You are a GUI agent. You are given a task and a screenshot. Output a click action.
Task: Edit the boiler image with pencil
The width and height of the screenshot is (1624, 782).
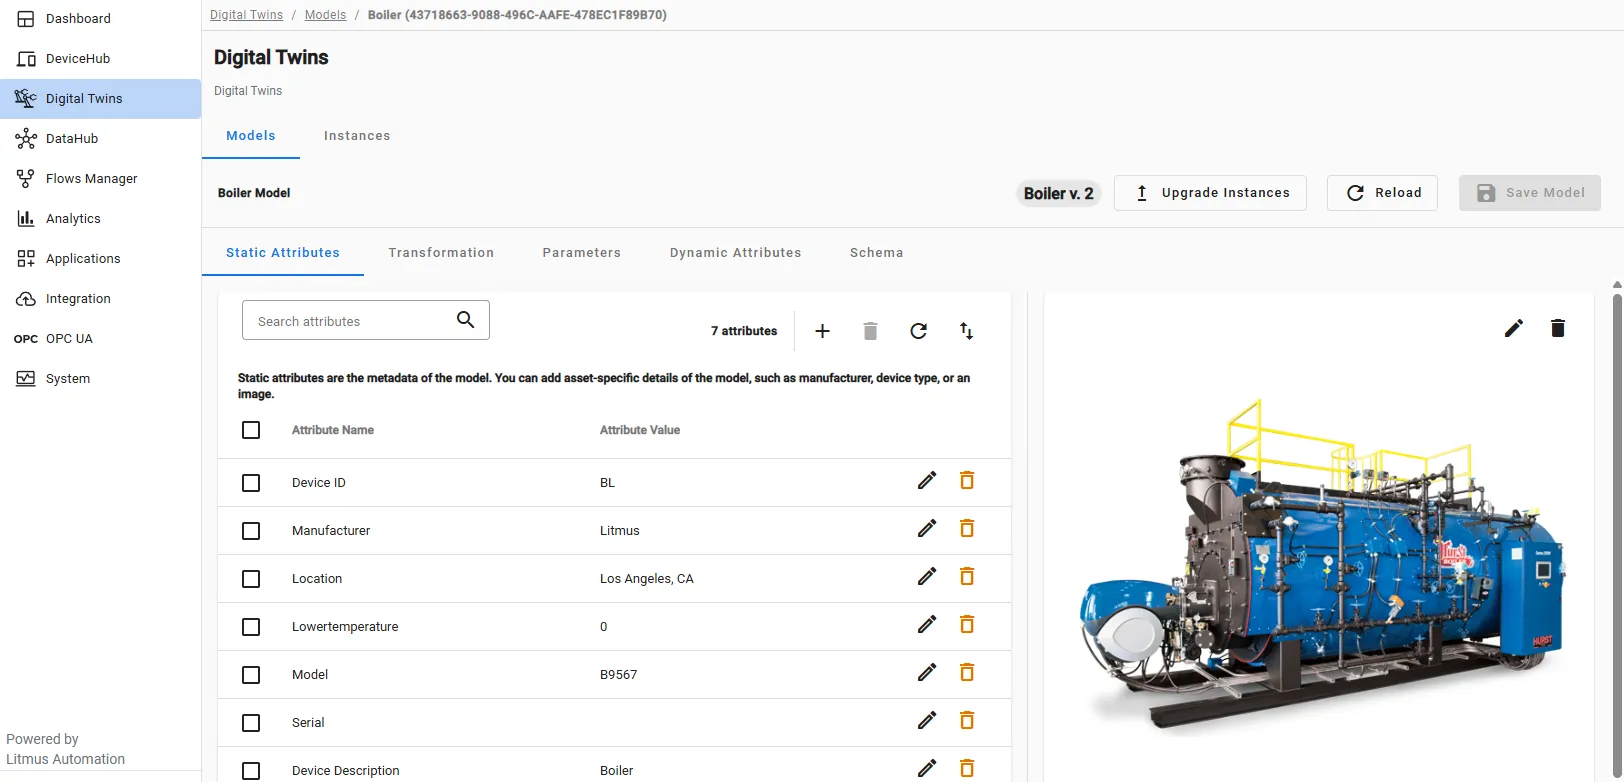[1514, 328]
